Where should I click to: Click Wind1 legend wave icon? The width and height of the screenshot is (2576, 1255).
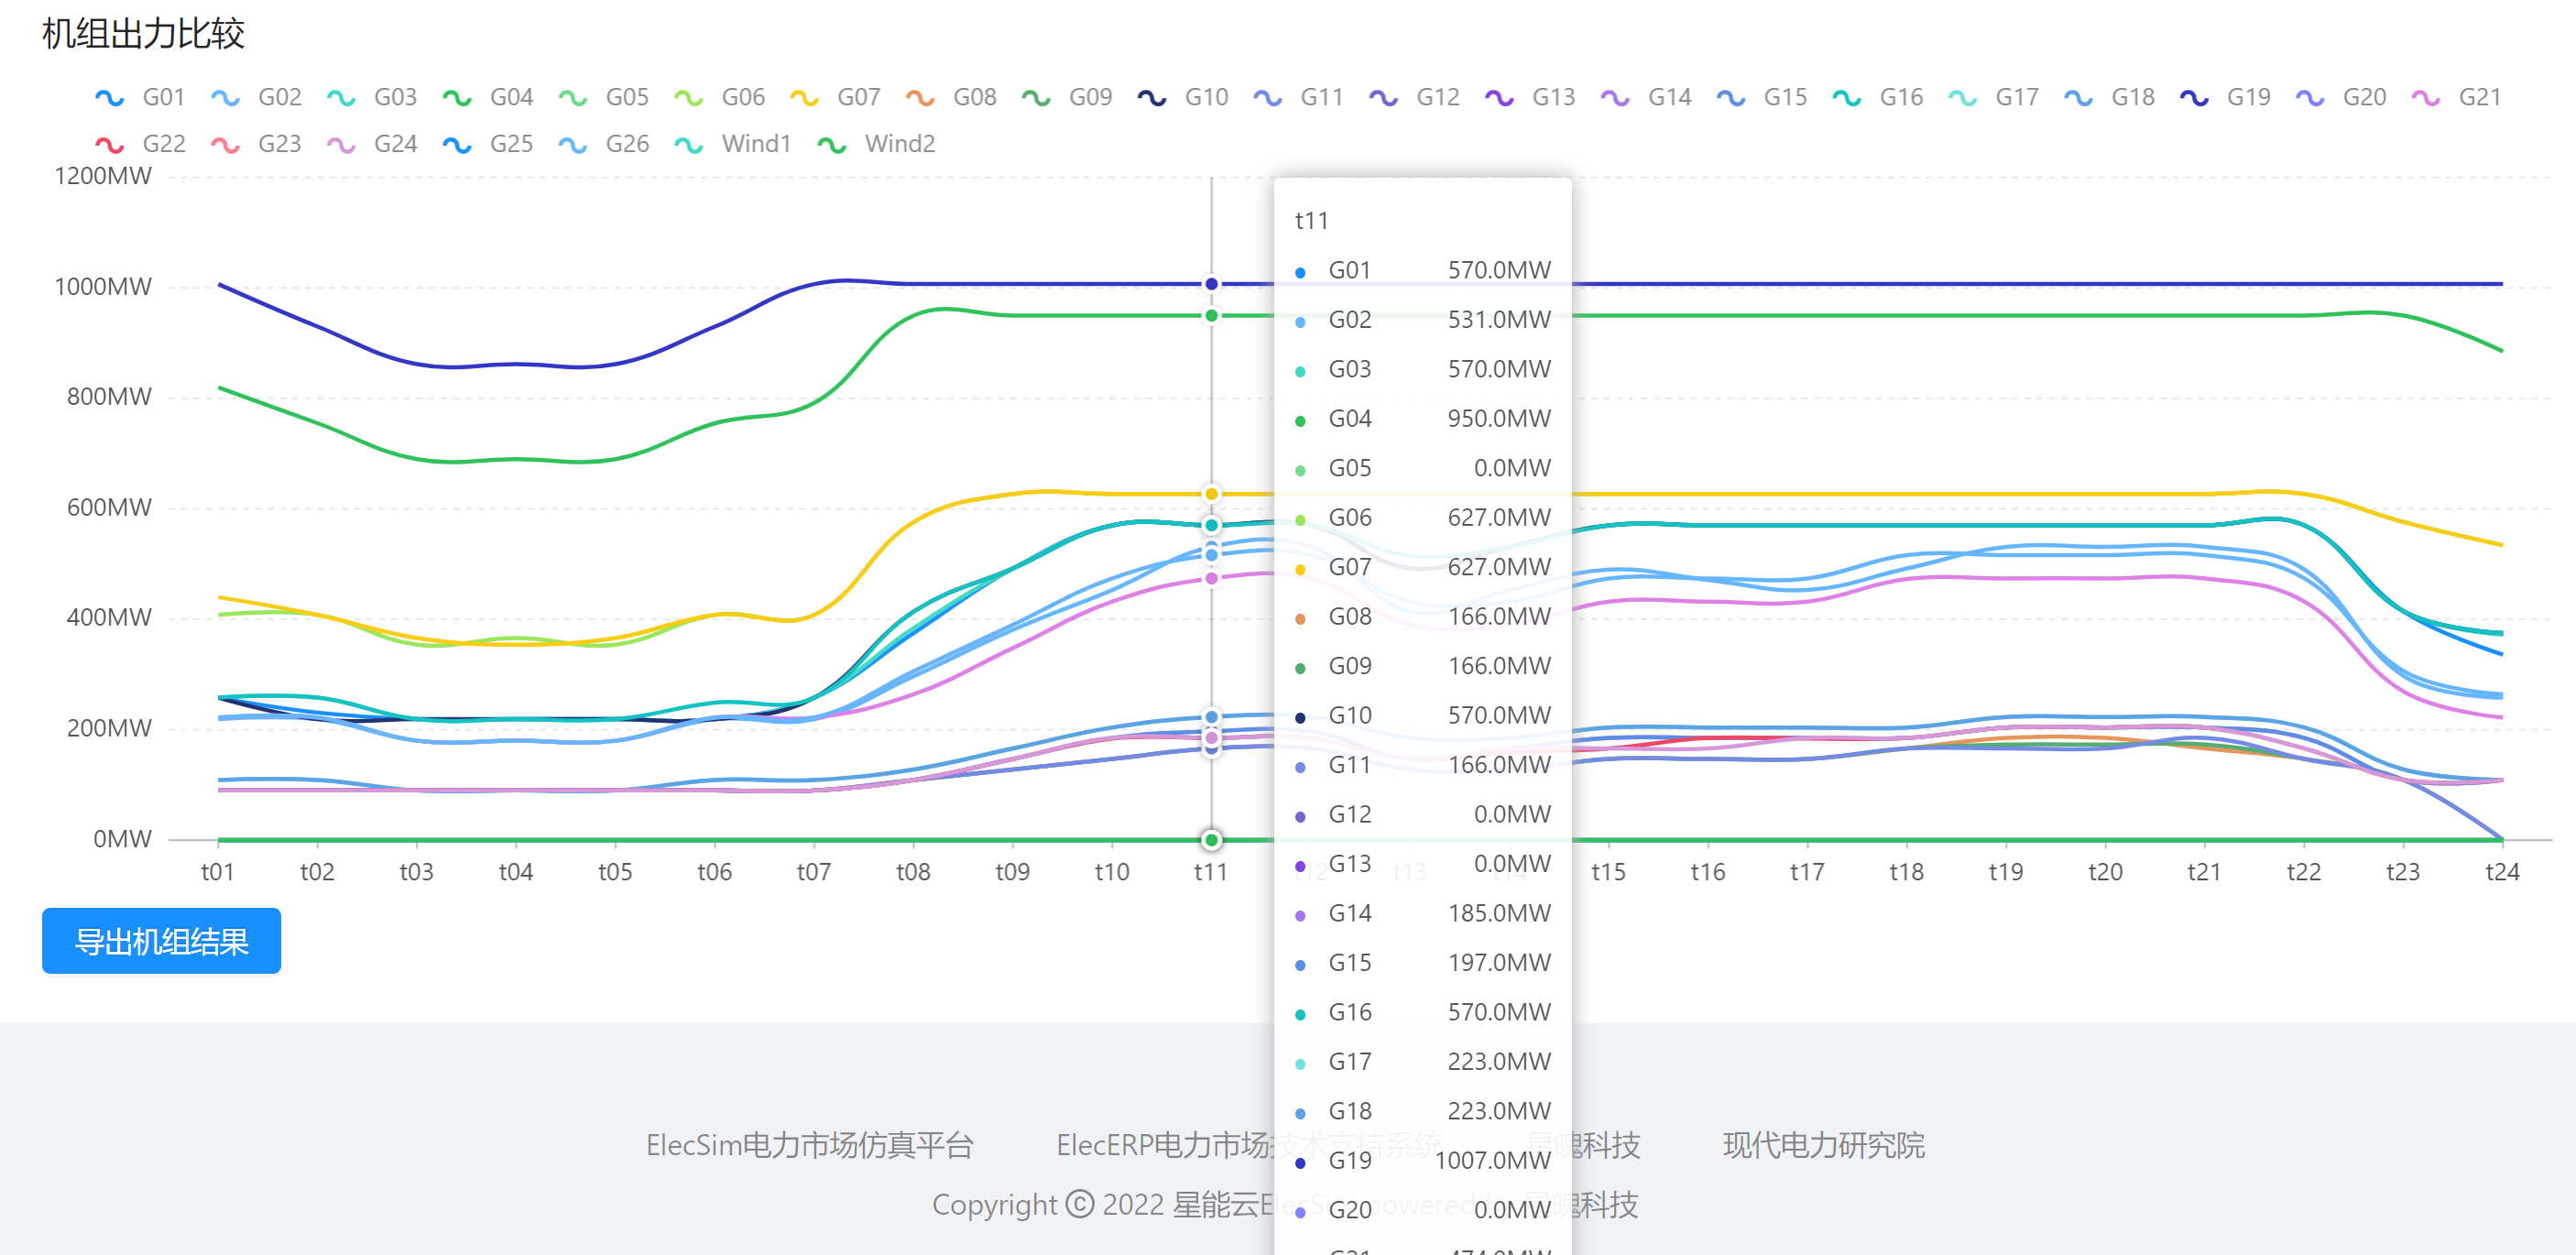689,144
